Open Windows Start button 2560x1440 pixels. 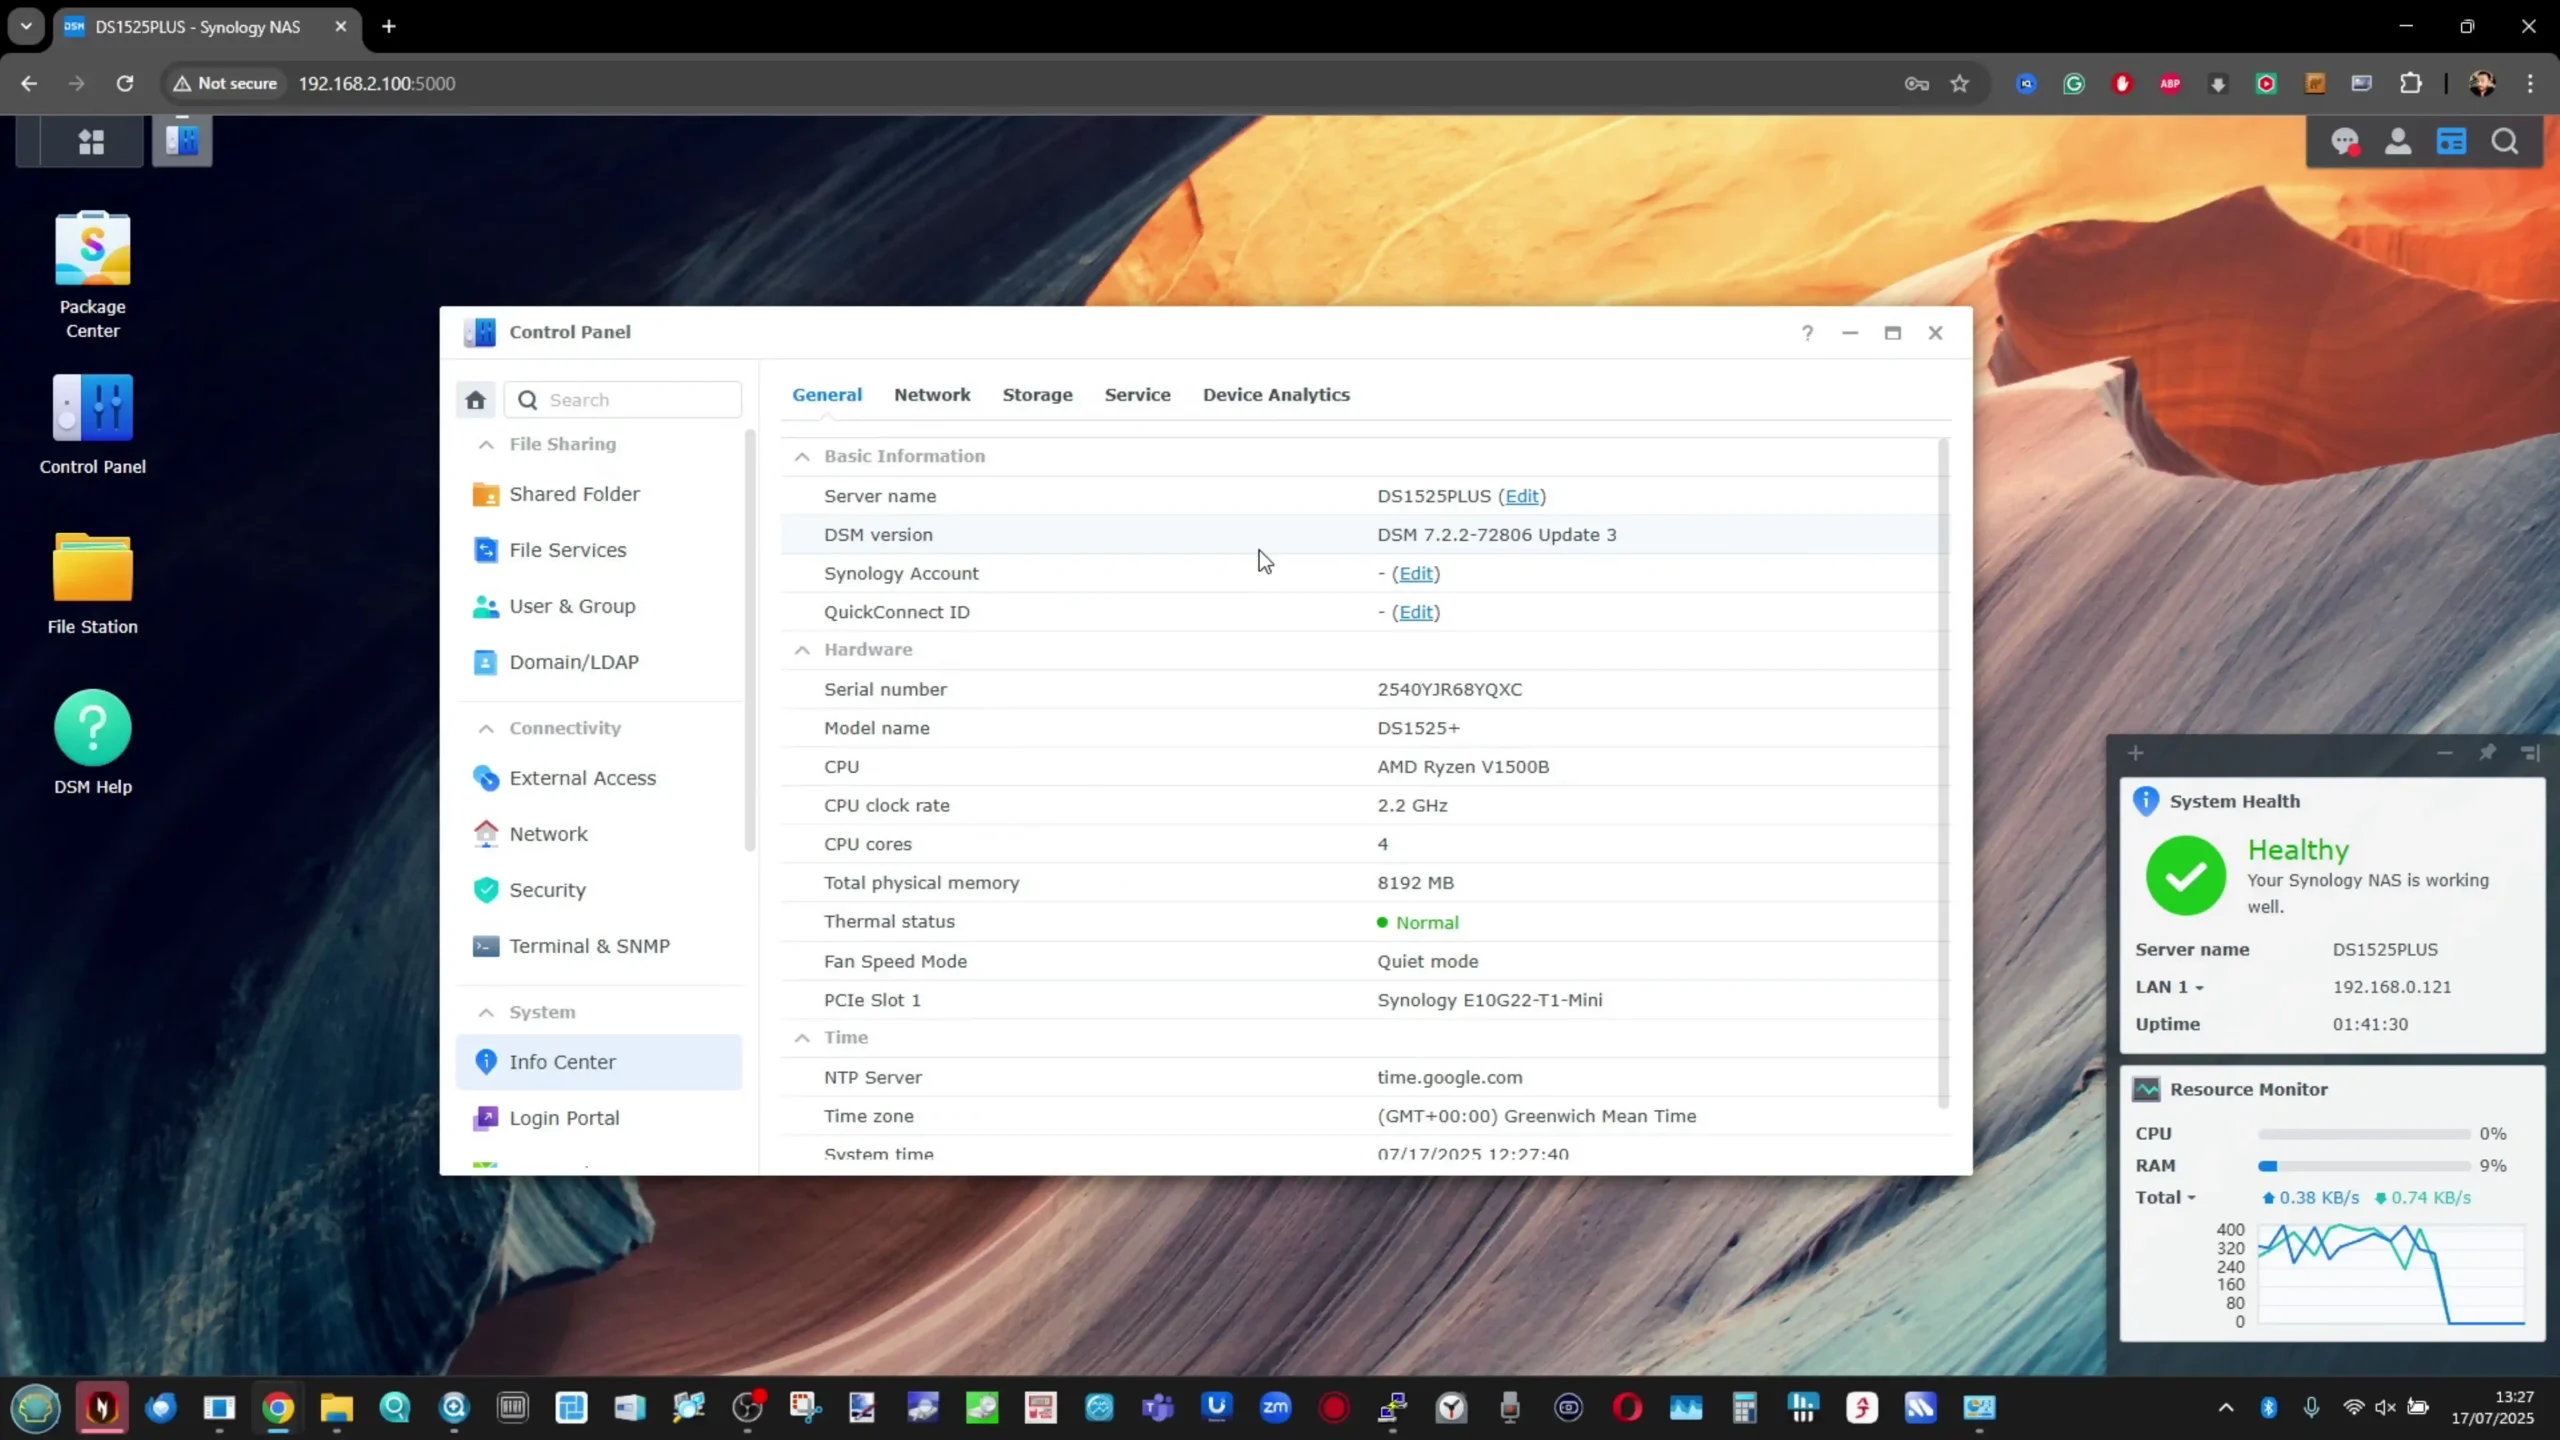pos(36,1408)
